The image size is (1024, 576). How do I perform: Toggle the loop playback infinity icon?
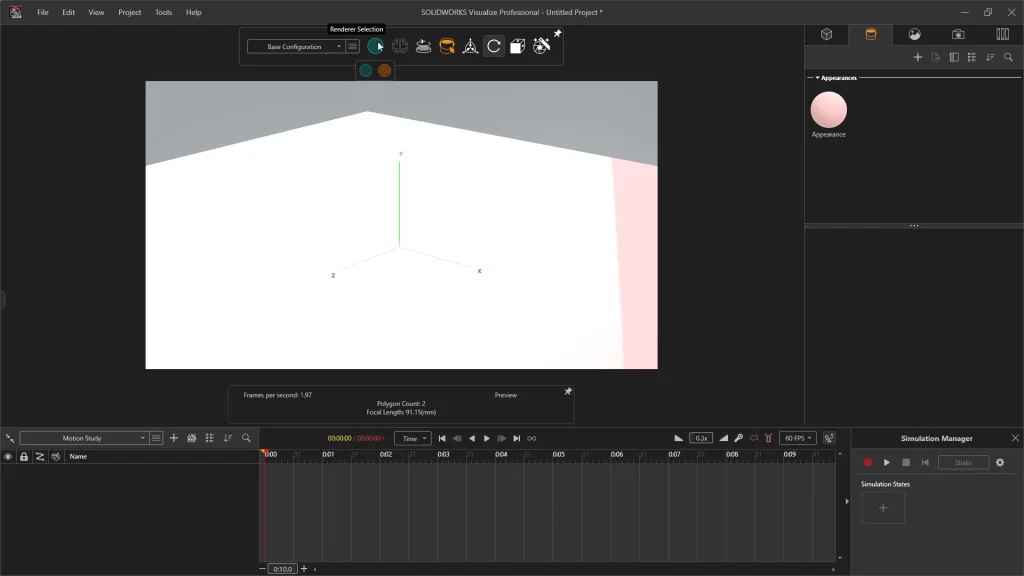532,438
